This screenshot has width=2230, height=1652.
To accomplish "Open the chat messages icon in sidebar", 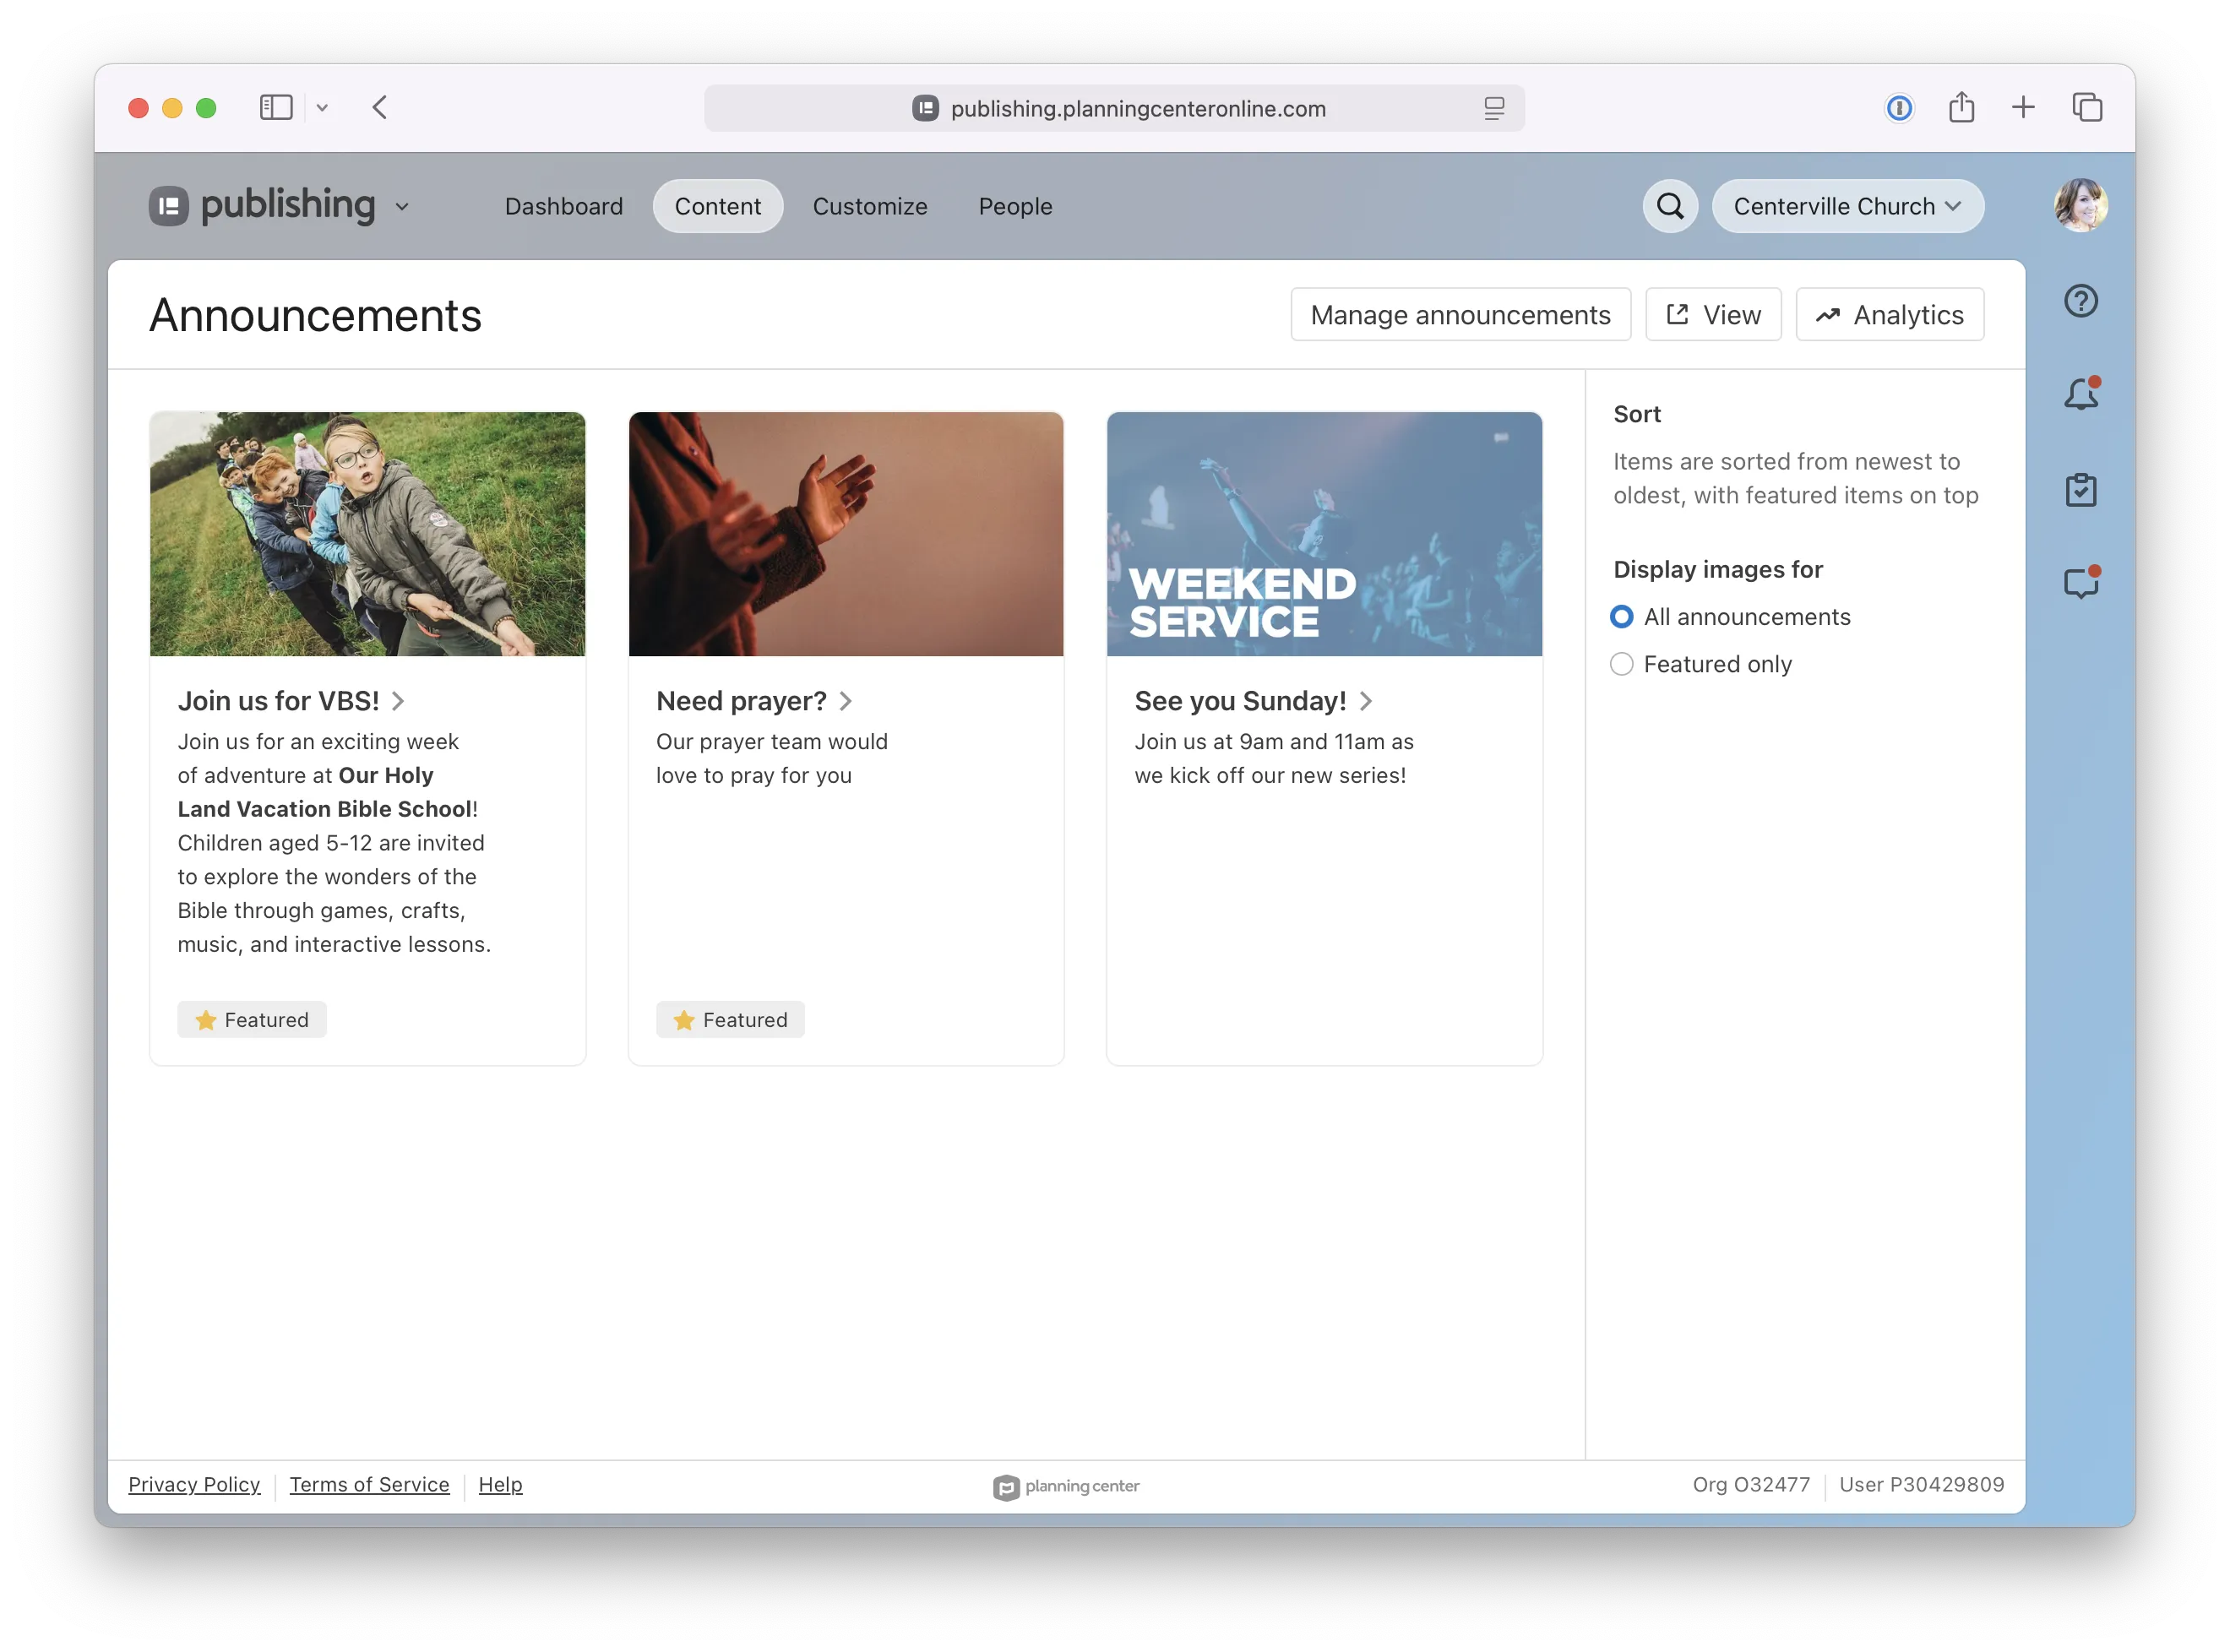I will [2081, 582].
